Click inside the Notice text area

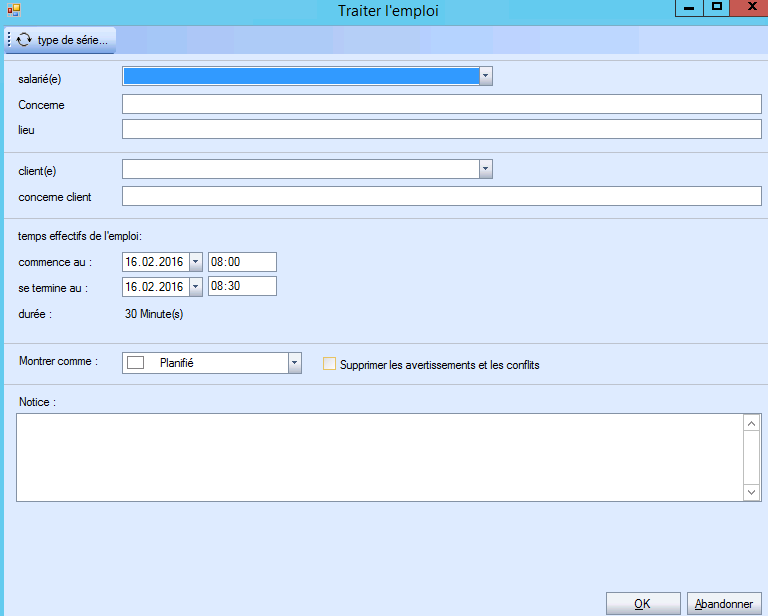380,456
